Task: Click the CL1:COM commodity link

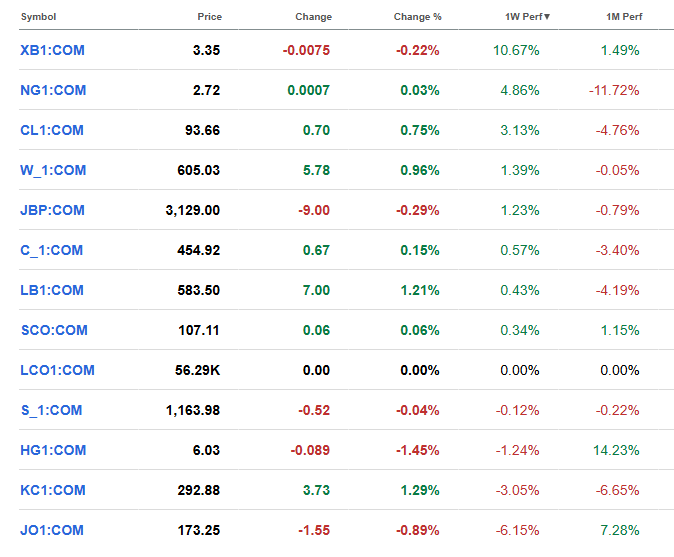Action: (x=53, y=130)
